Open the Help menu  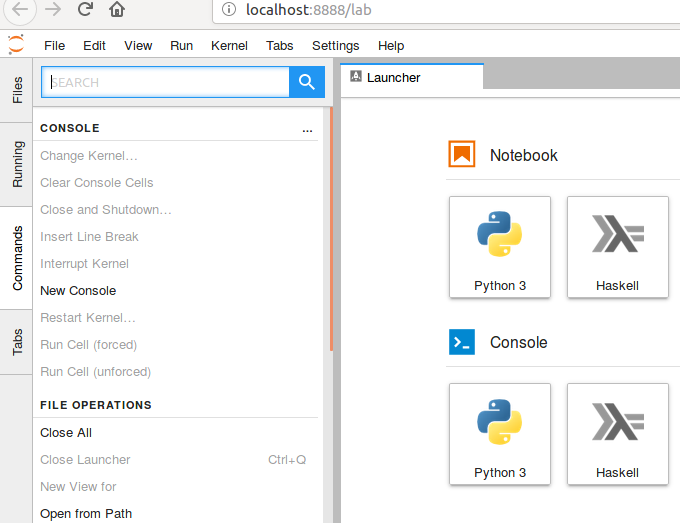[x=391, y=46]
